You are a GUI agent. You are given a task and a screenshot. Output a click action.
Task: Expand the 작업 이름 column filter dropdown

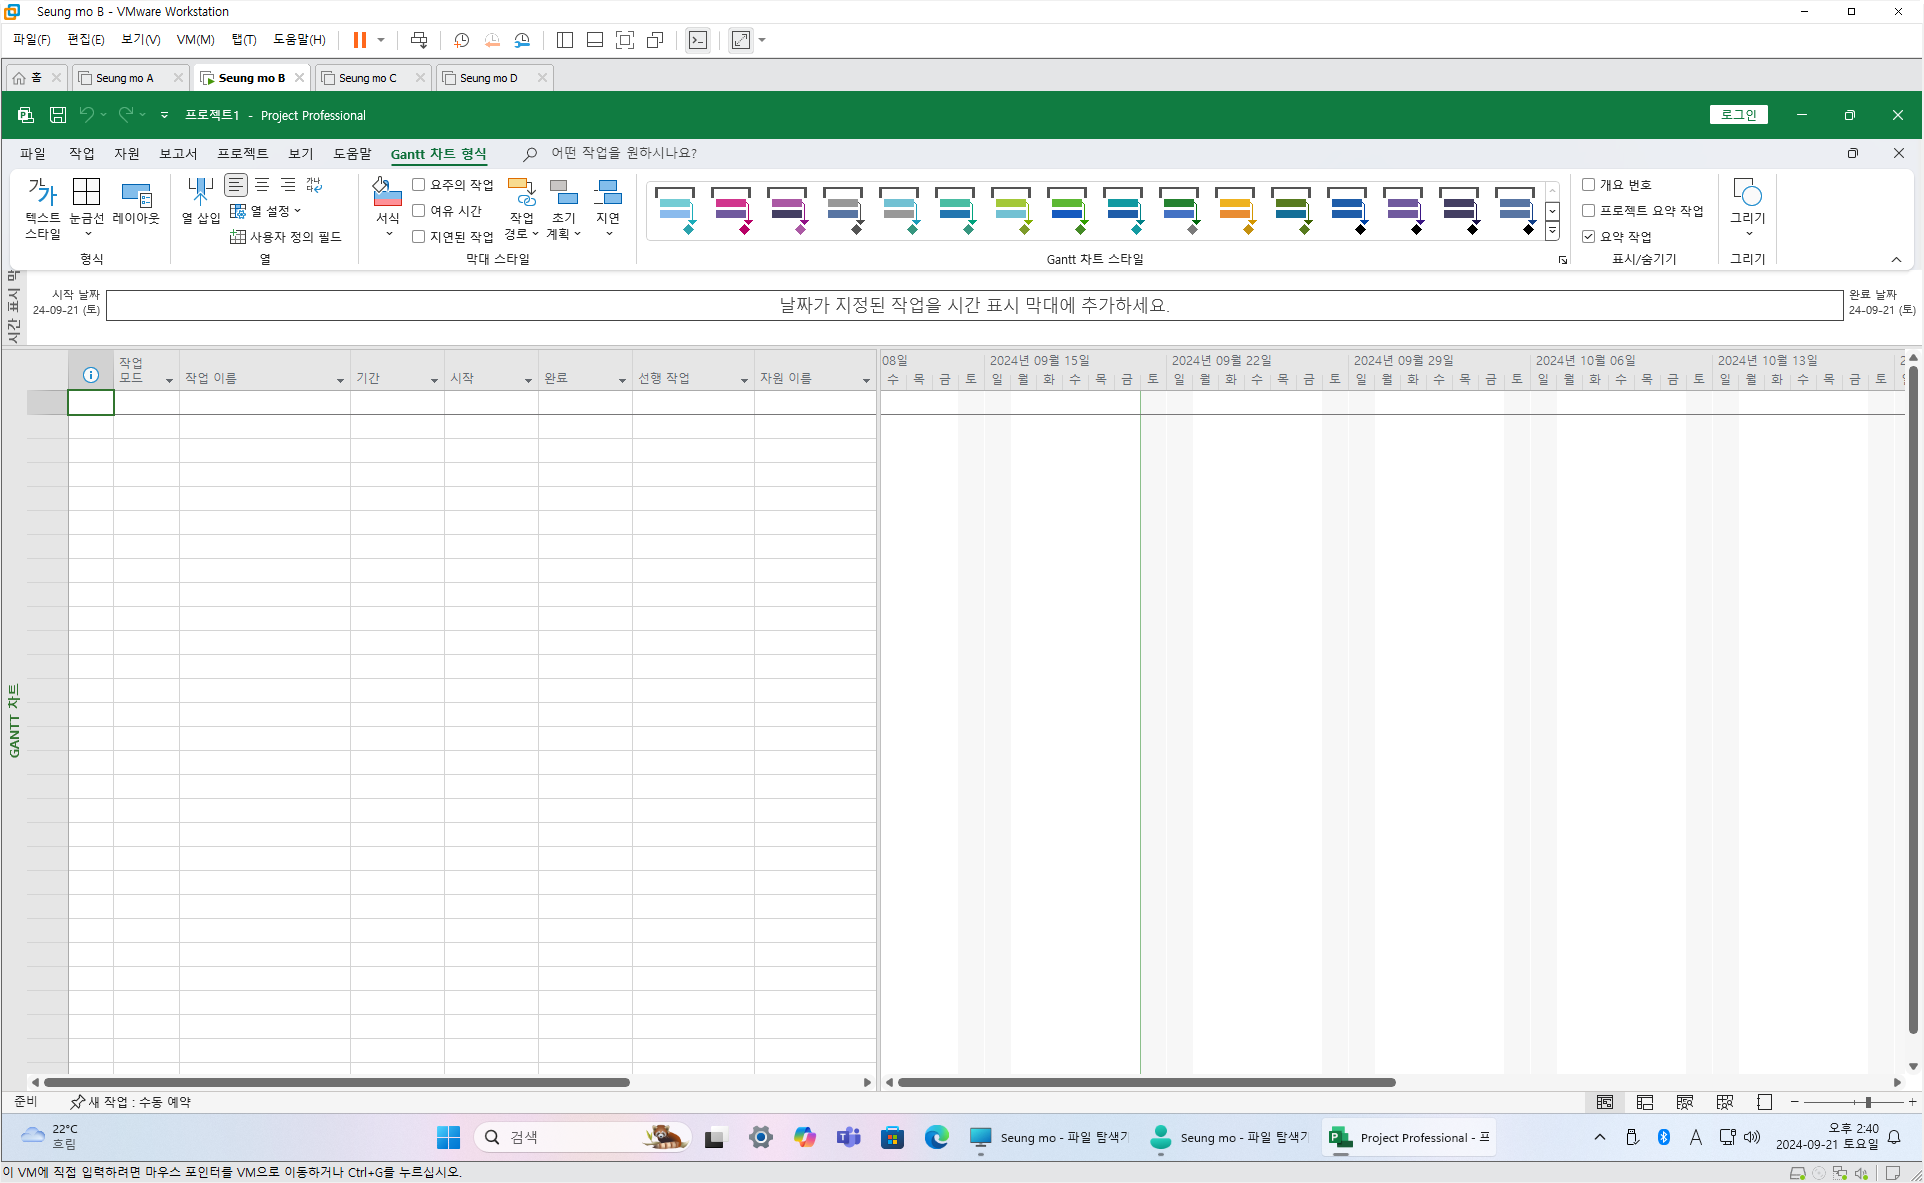point(340,380)
